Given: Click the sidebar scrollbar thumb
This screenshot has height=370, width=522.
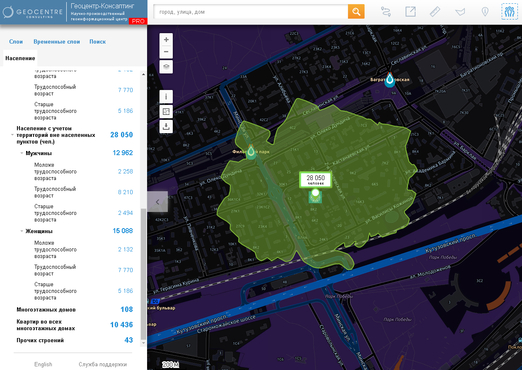Looking at the screenshot, I should pyautogui.click(x=143, y=273).
